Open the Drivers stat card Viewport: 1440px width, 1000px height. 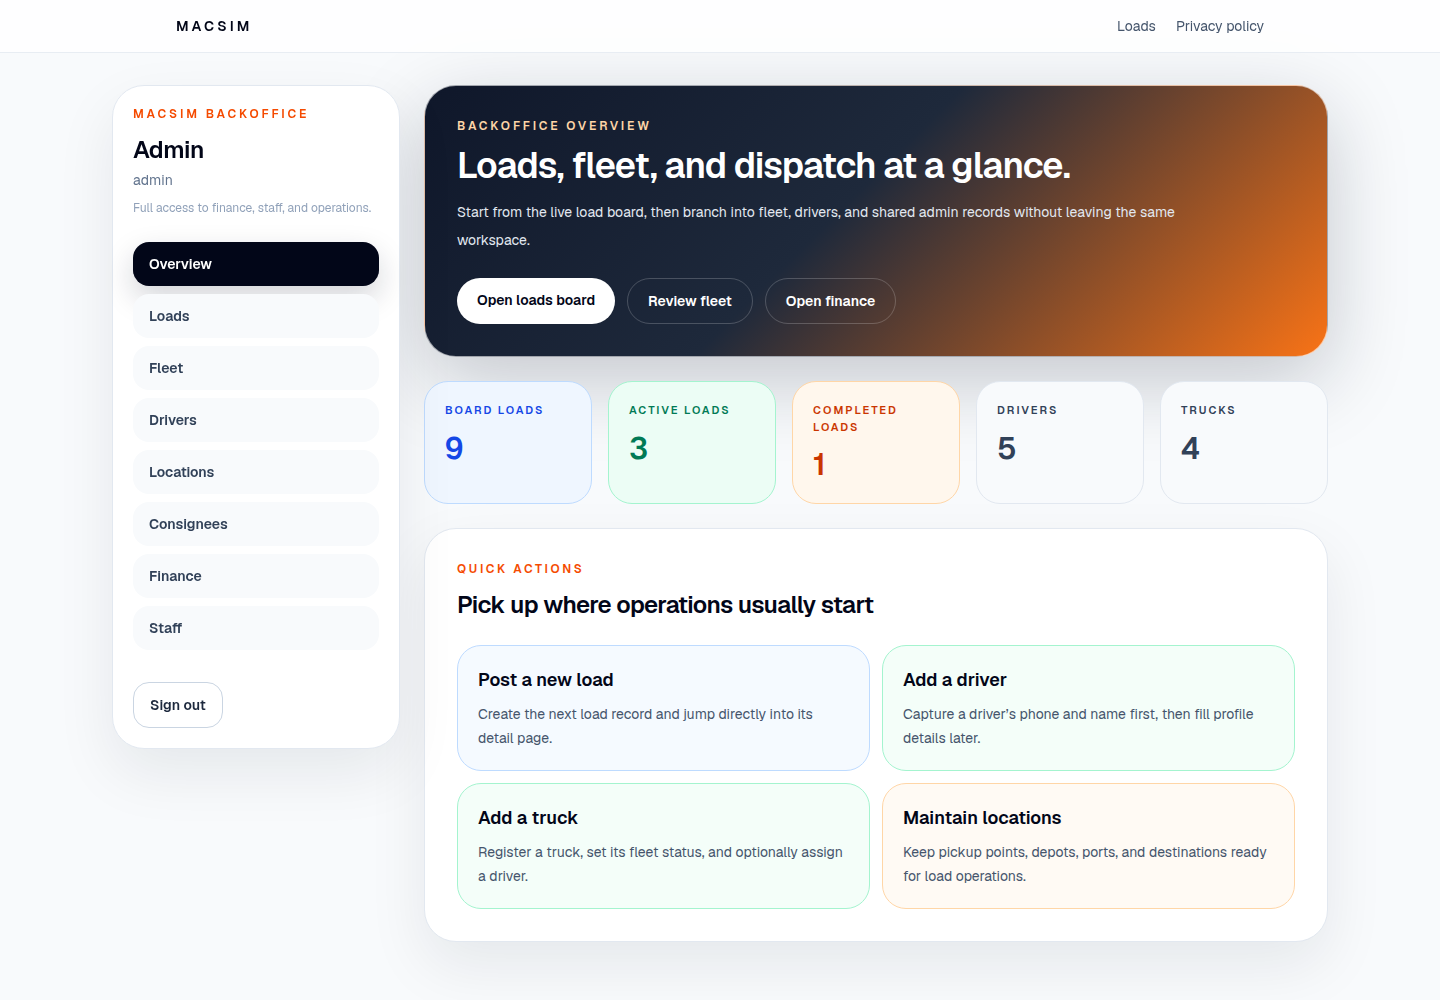pyautogui.click(x=1060, y=442)
